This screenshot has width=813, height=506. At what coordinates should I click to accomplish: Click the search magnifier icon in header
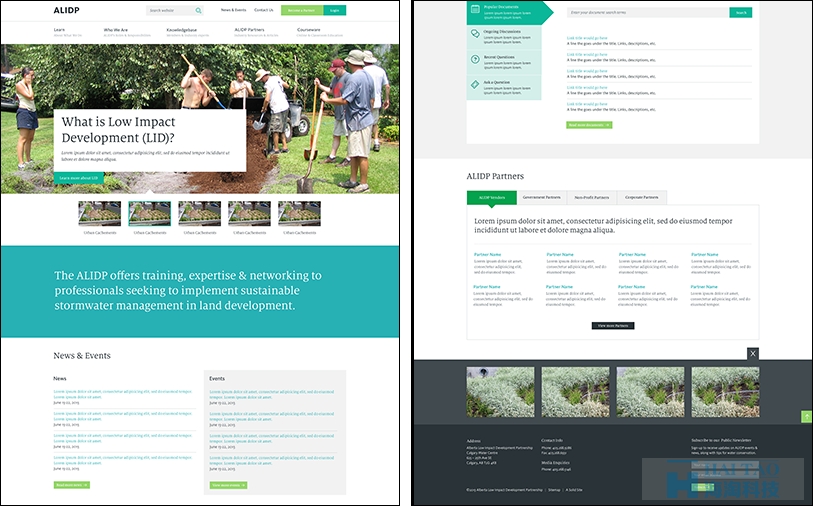point(199,10)
